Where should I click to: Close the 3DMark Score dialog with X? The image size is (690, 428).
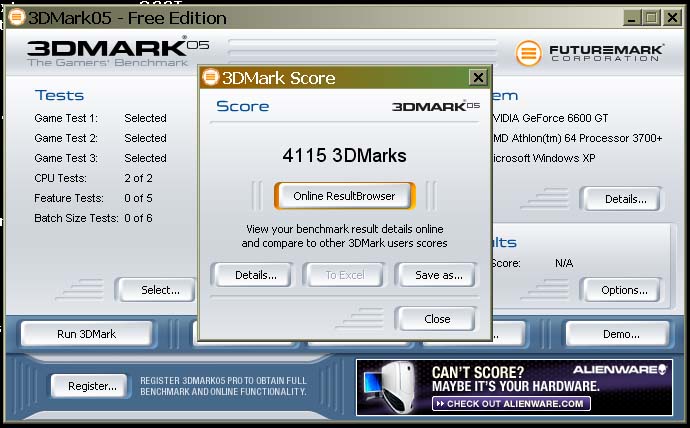(478, 78)
